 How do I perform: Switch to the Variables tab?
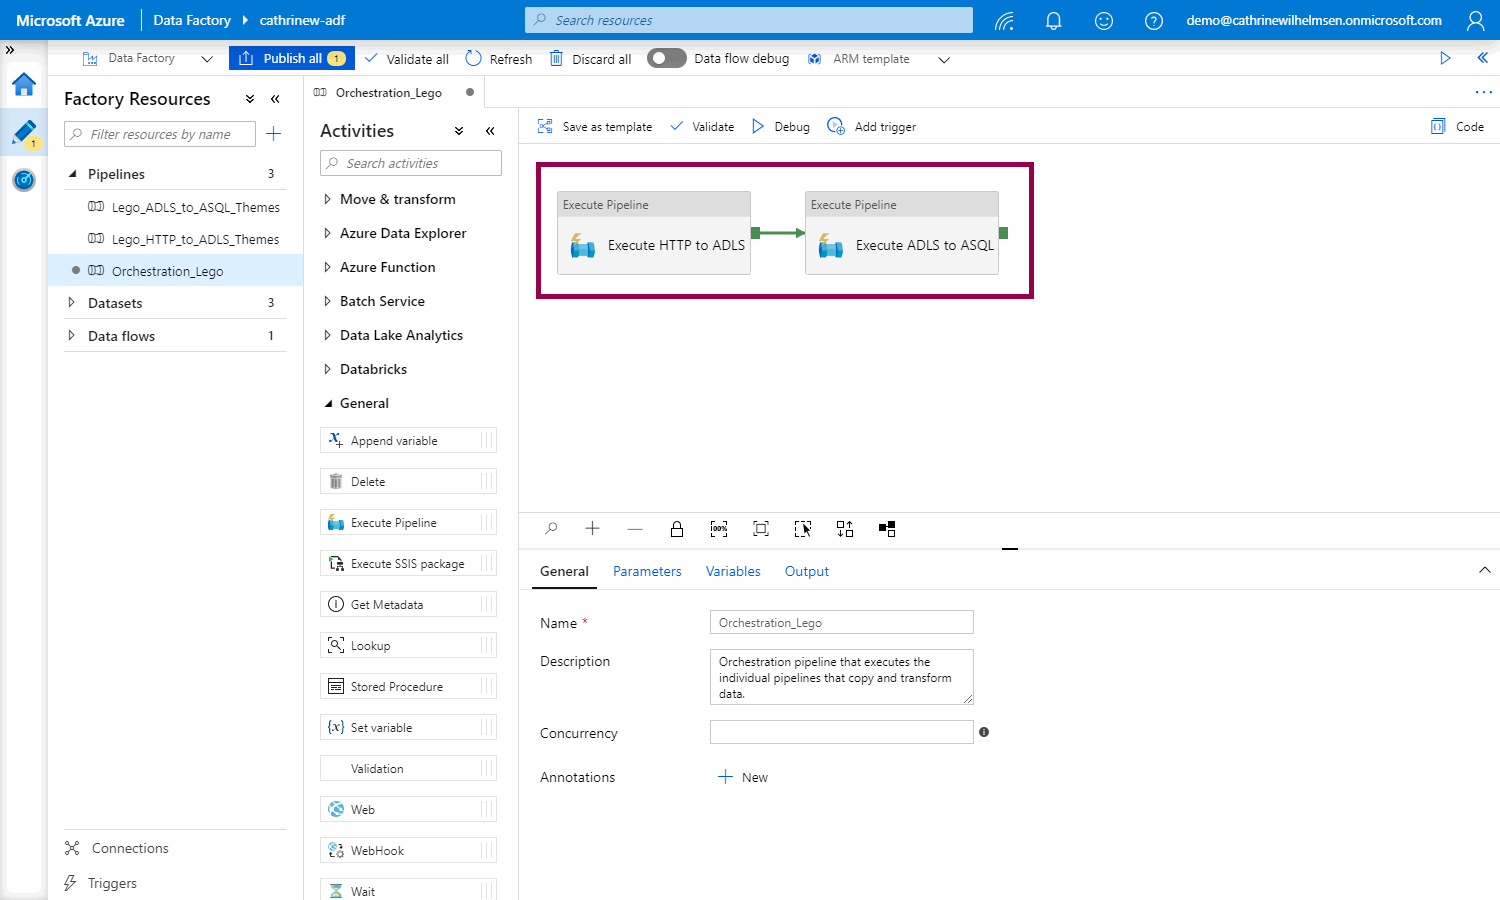(733, 571)
